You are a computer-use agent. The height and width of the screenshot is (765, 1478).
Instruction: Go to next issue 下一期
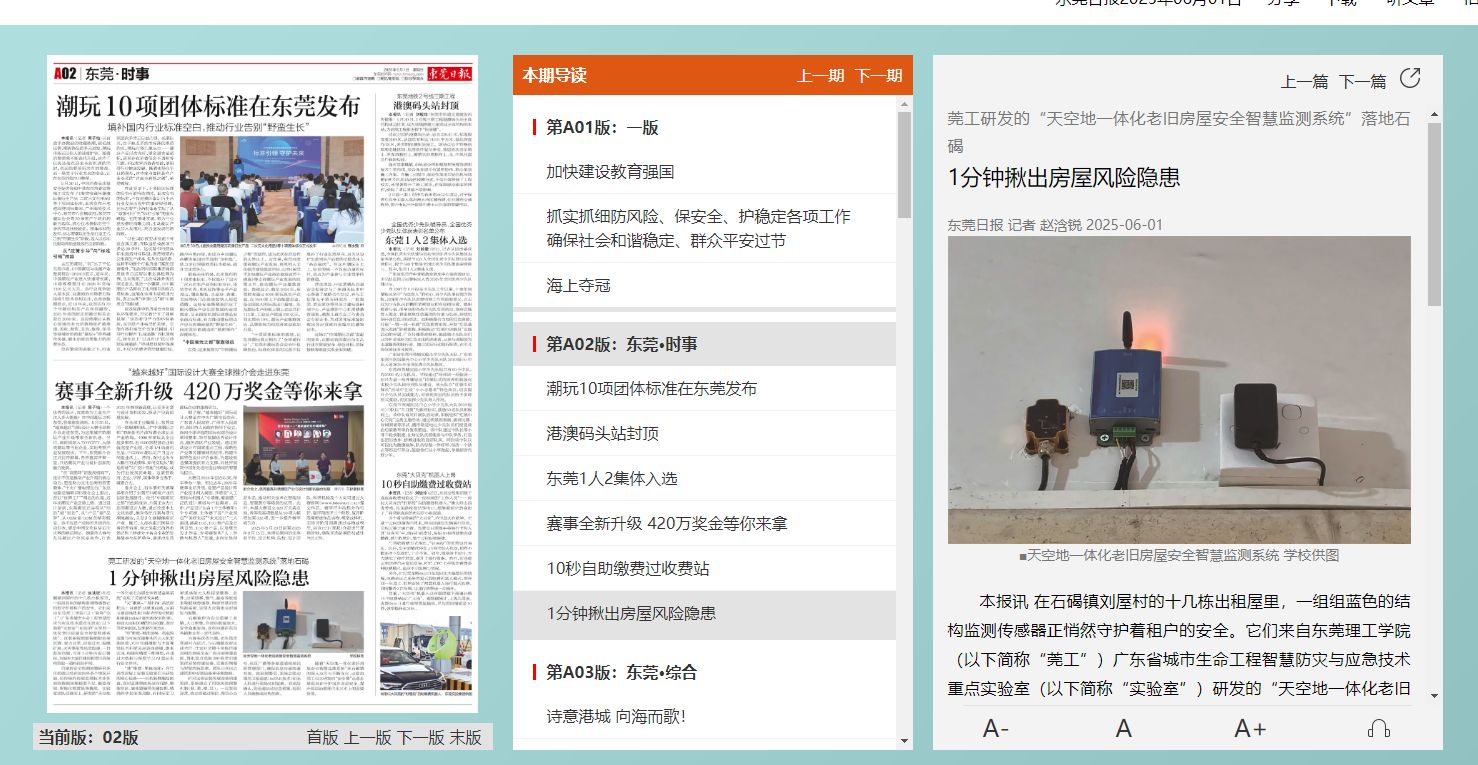coord(878,76)
